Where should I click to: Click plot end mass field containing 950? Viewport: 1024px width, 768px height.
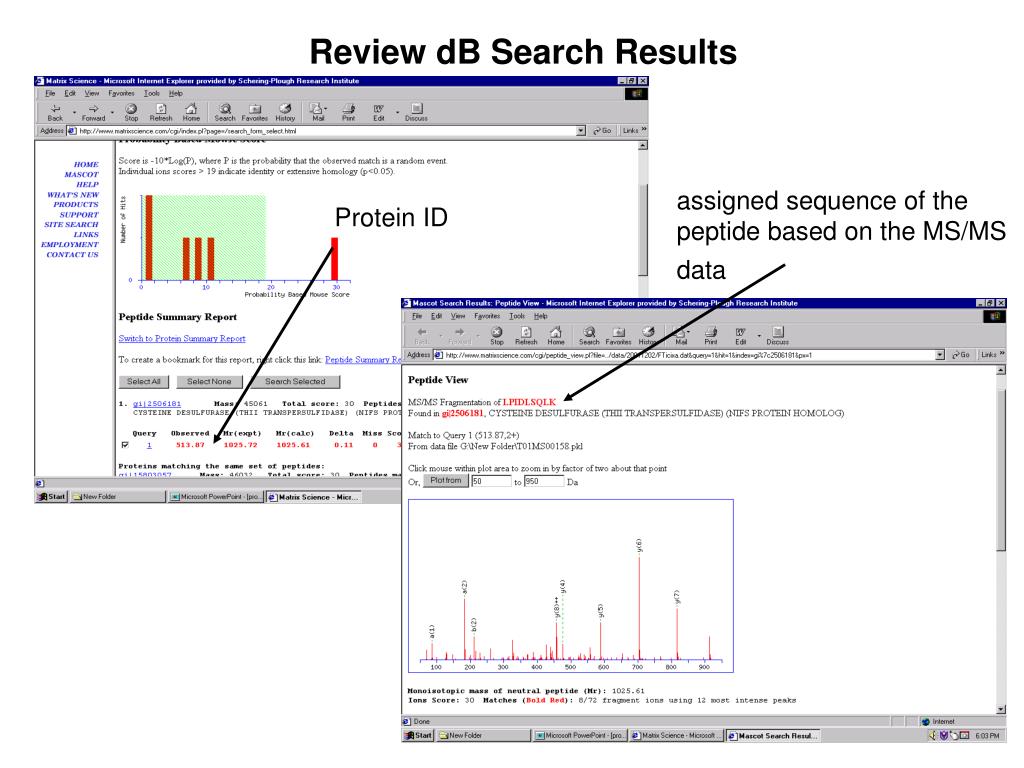coord(544,481)
